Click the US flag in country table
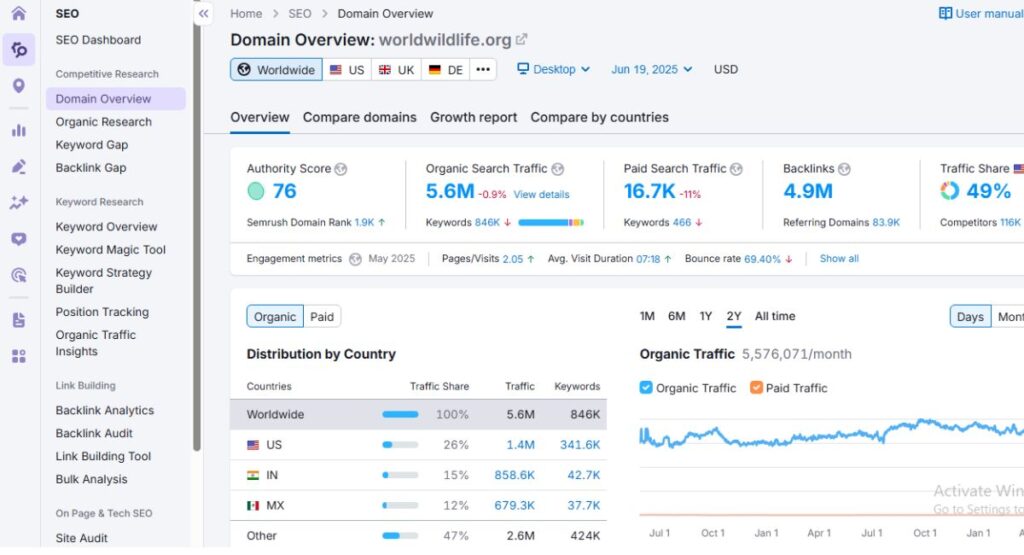The height and width of the screenshot is (555, 1024). coord(253,445)
